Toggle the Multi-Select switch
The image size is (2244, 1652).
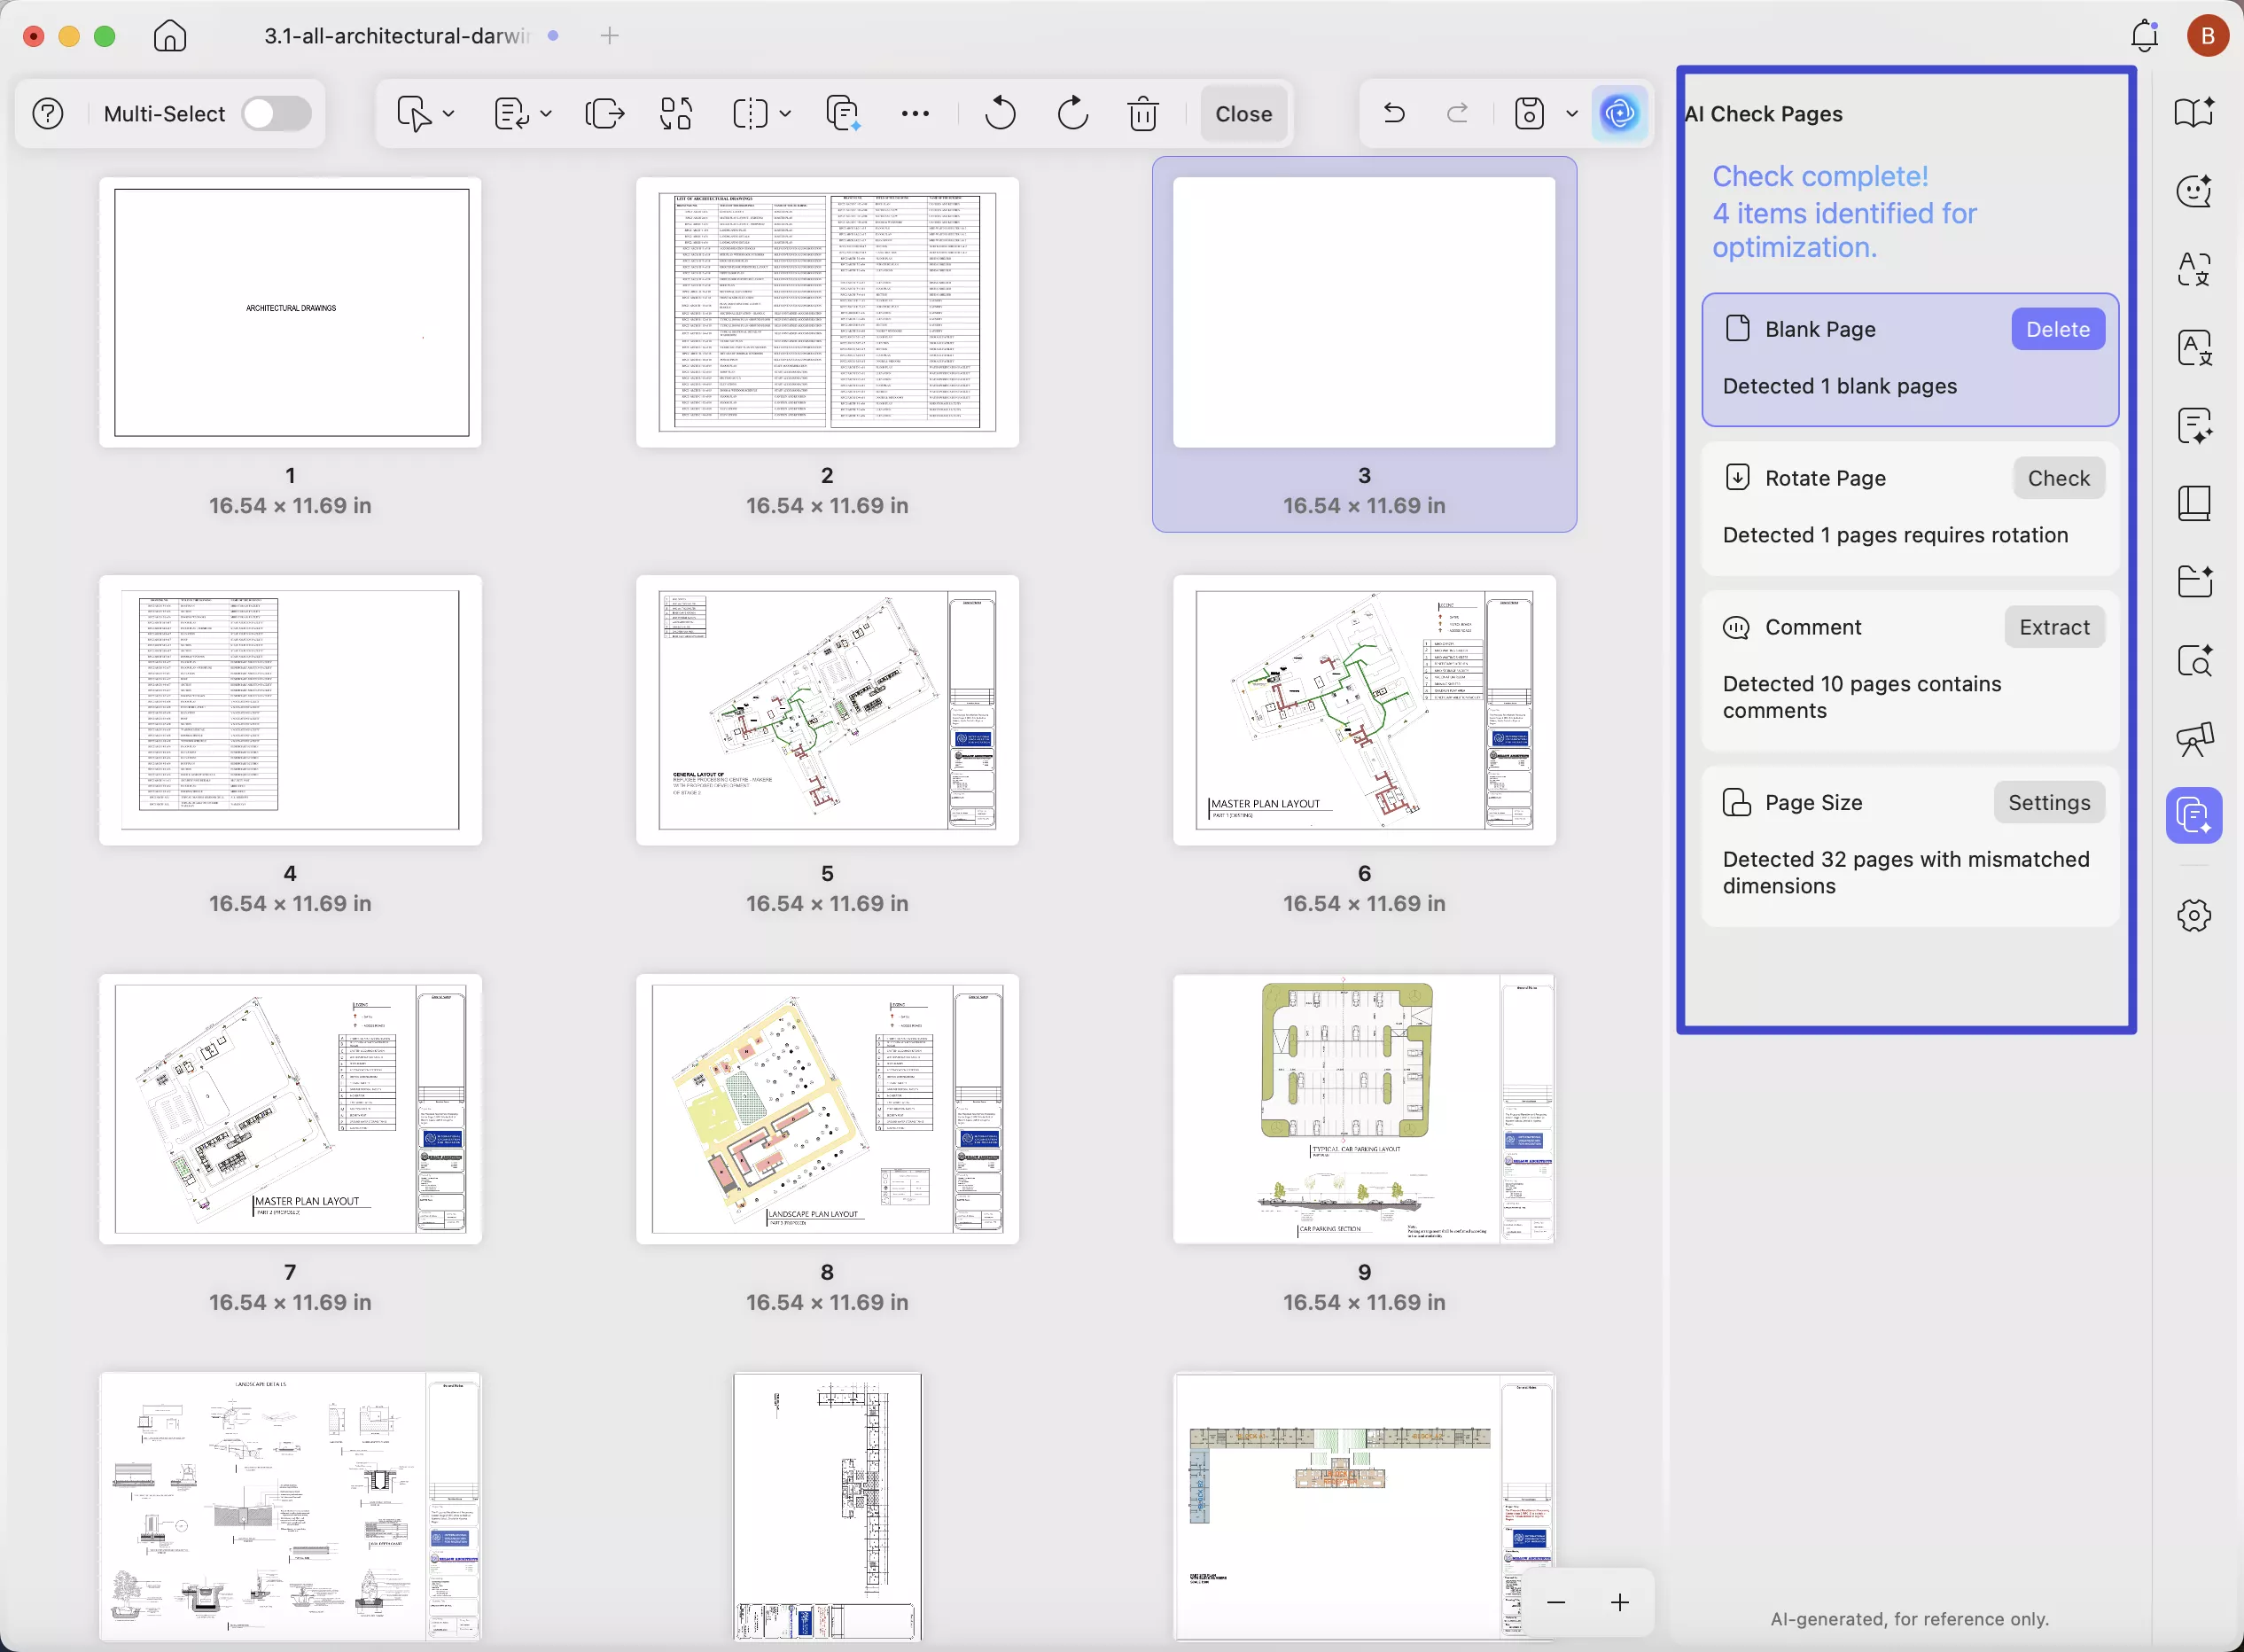click(276, 114)
